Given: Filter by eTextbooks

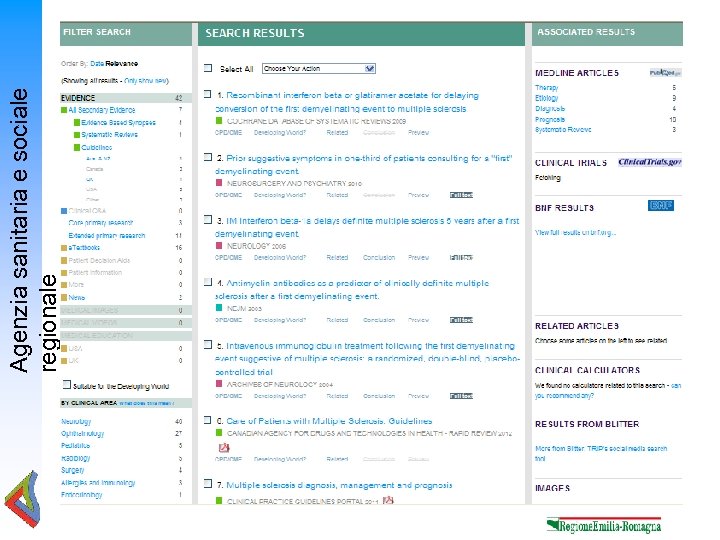Looking at the screenshot, I should [x=84, y=248].
